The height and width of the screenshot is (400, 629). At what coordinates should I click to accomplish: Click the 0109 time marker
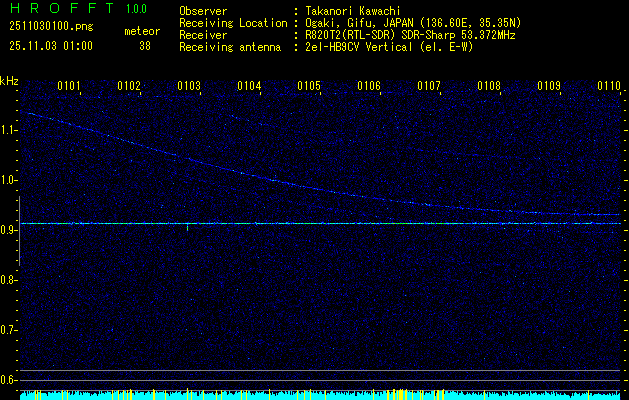[x=549, y=86]
